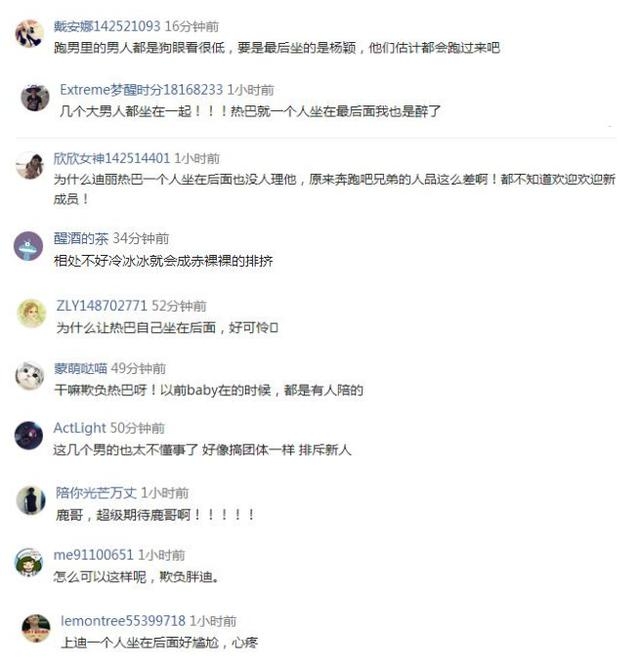This screenshot has width=640, height=667.
Task: Open ActLight's dark round avatar
Action: [28, 436]
